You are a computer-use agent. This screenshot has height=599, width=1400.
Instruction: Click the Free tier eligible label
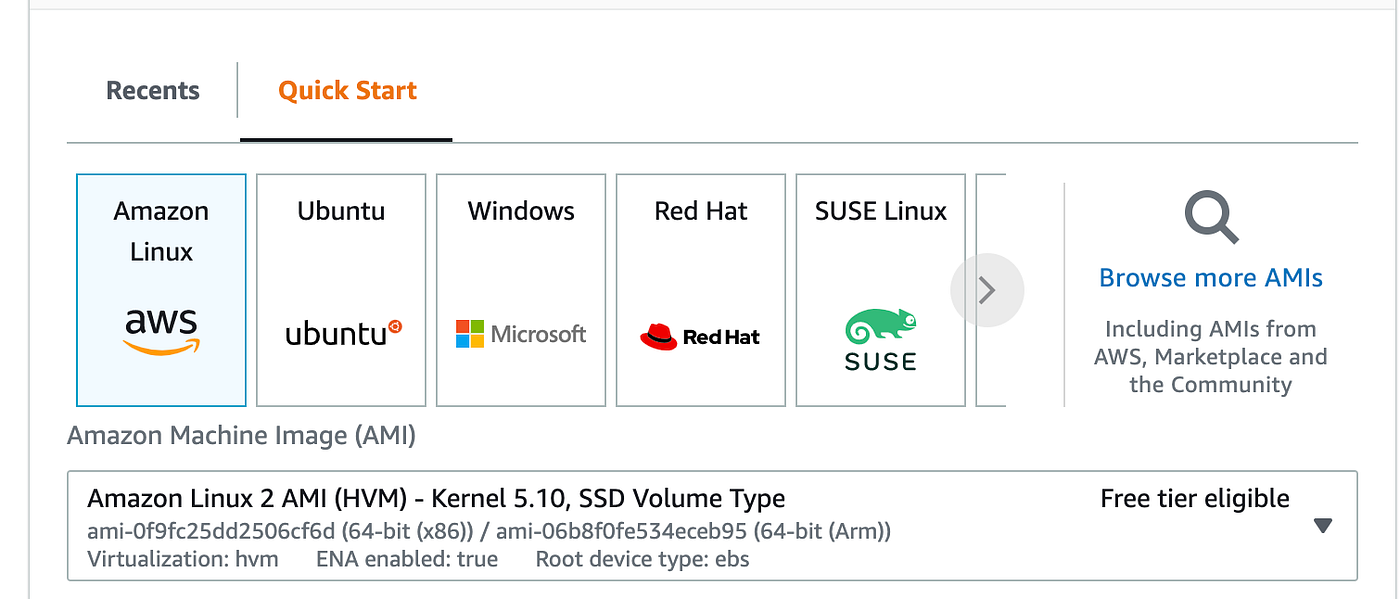(x=1194, y=499)
